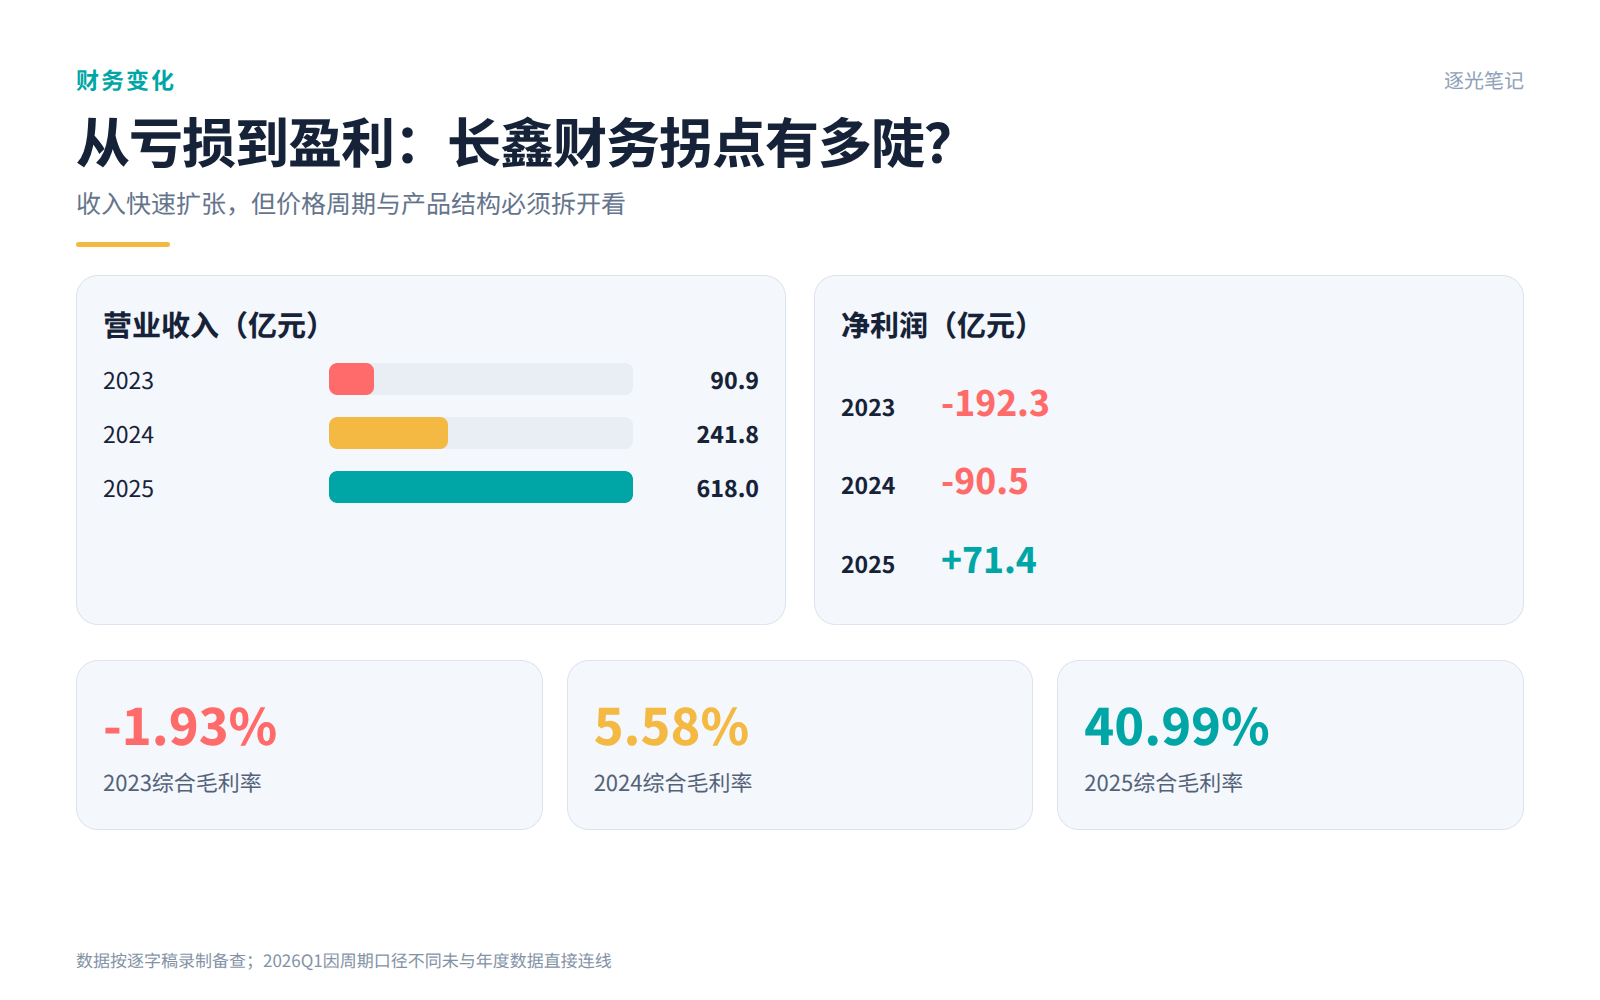Image resolution: width=1600 pixels, height=1000 pixels.
Task: Click the 5.58% gross margin number
Action: click(671, 727)
